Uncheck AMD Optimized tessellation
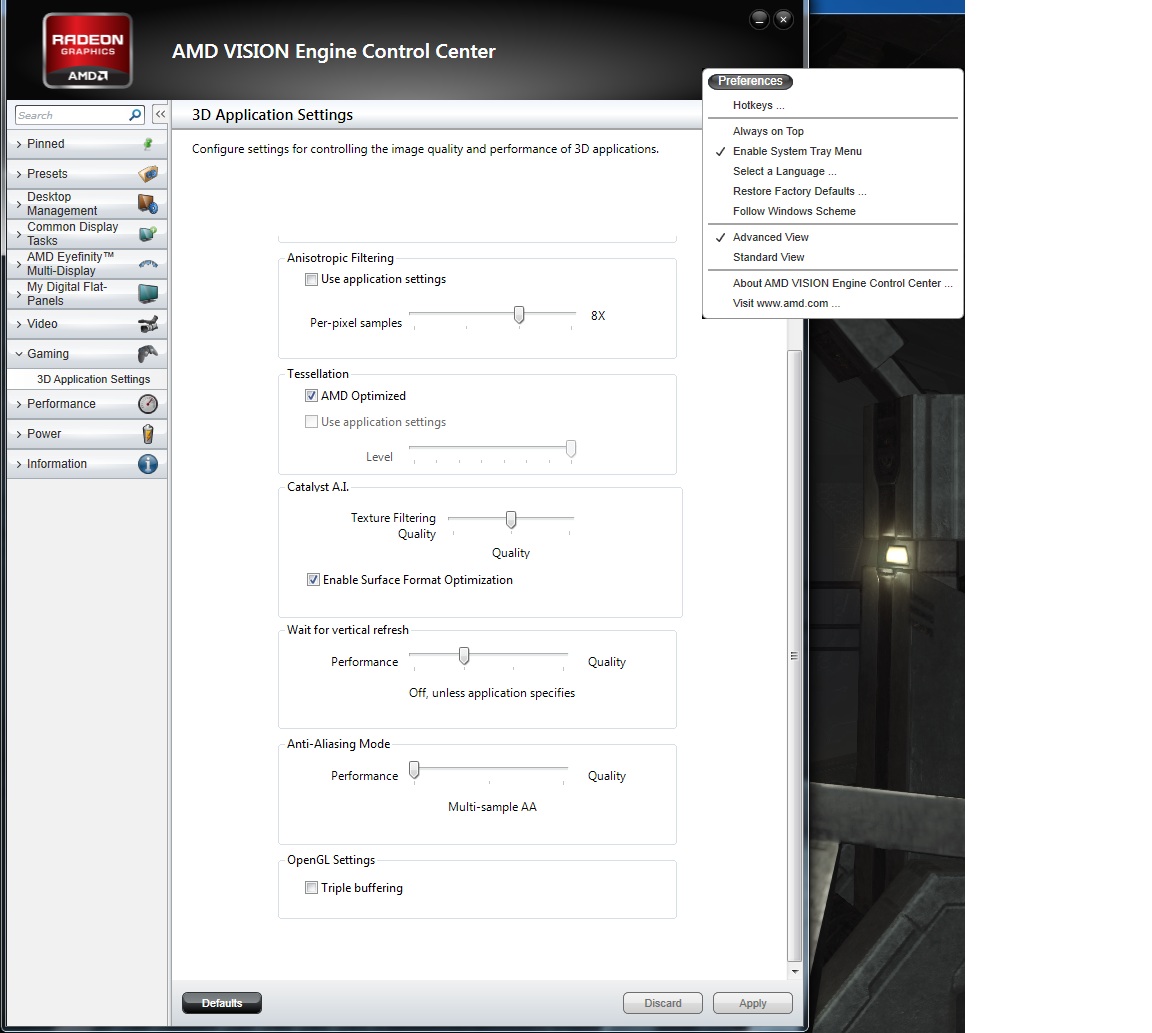The height and width of the screenshot is (1033, 1152). click(x=312, y=396)
